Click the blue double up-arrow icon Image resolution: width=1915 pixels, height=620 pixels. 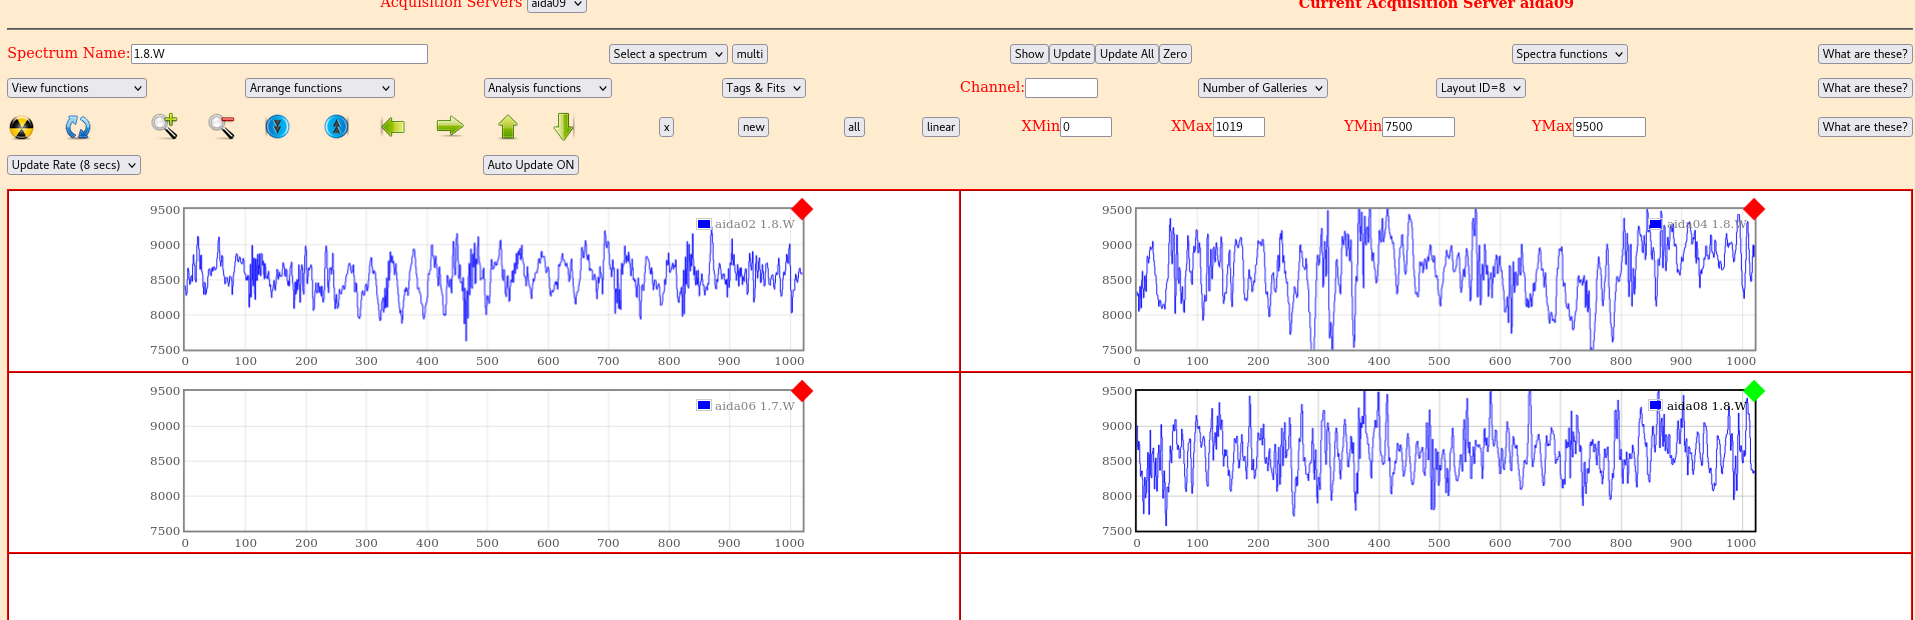coord(337,127)
